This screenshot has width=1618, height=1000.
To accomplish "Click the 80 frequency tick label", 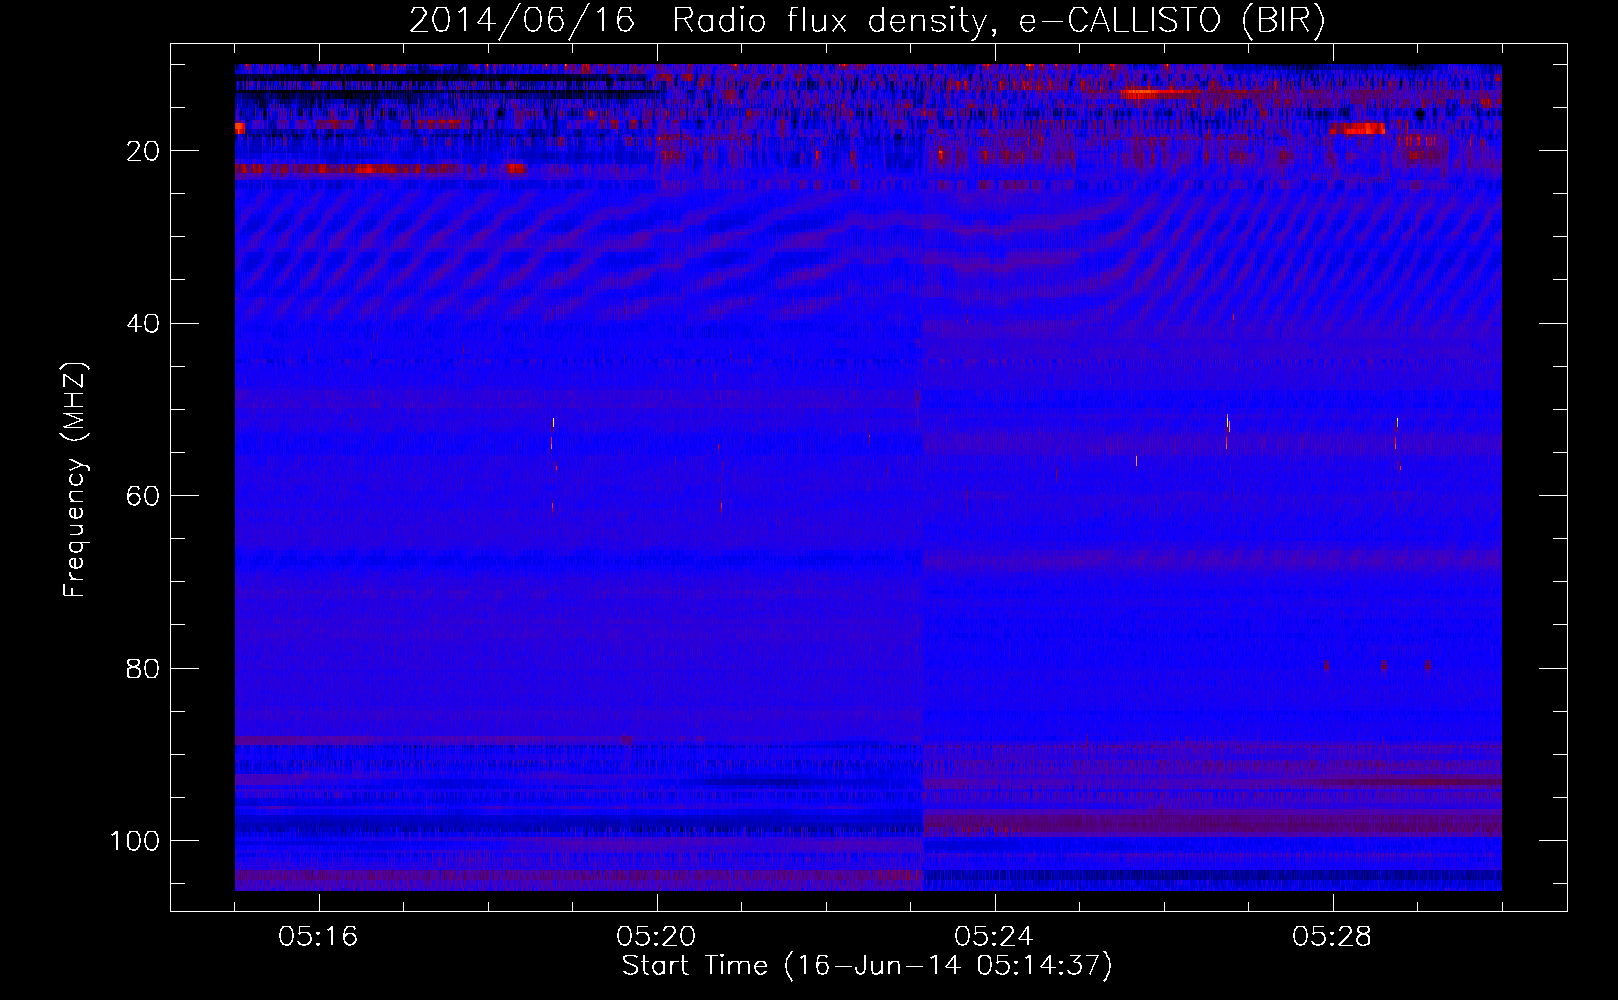I will coord(145,669).
